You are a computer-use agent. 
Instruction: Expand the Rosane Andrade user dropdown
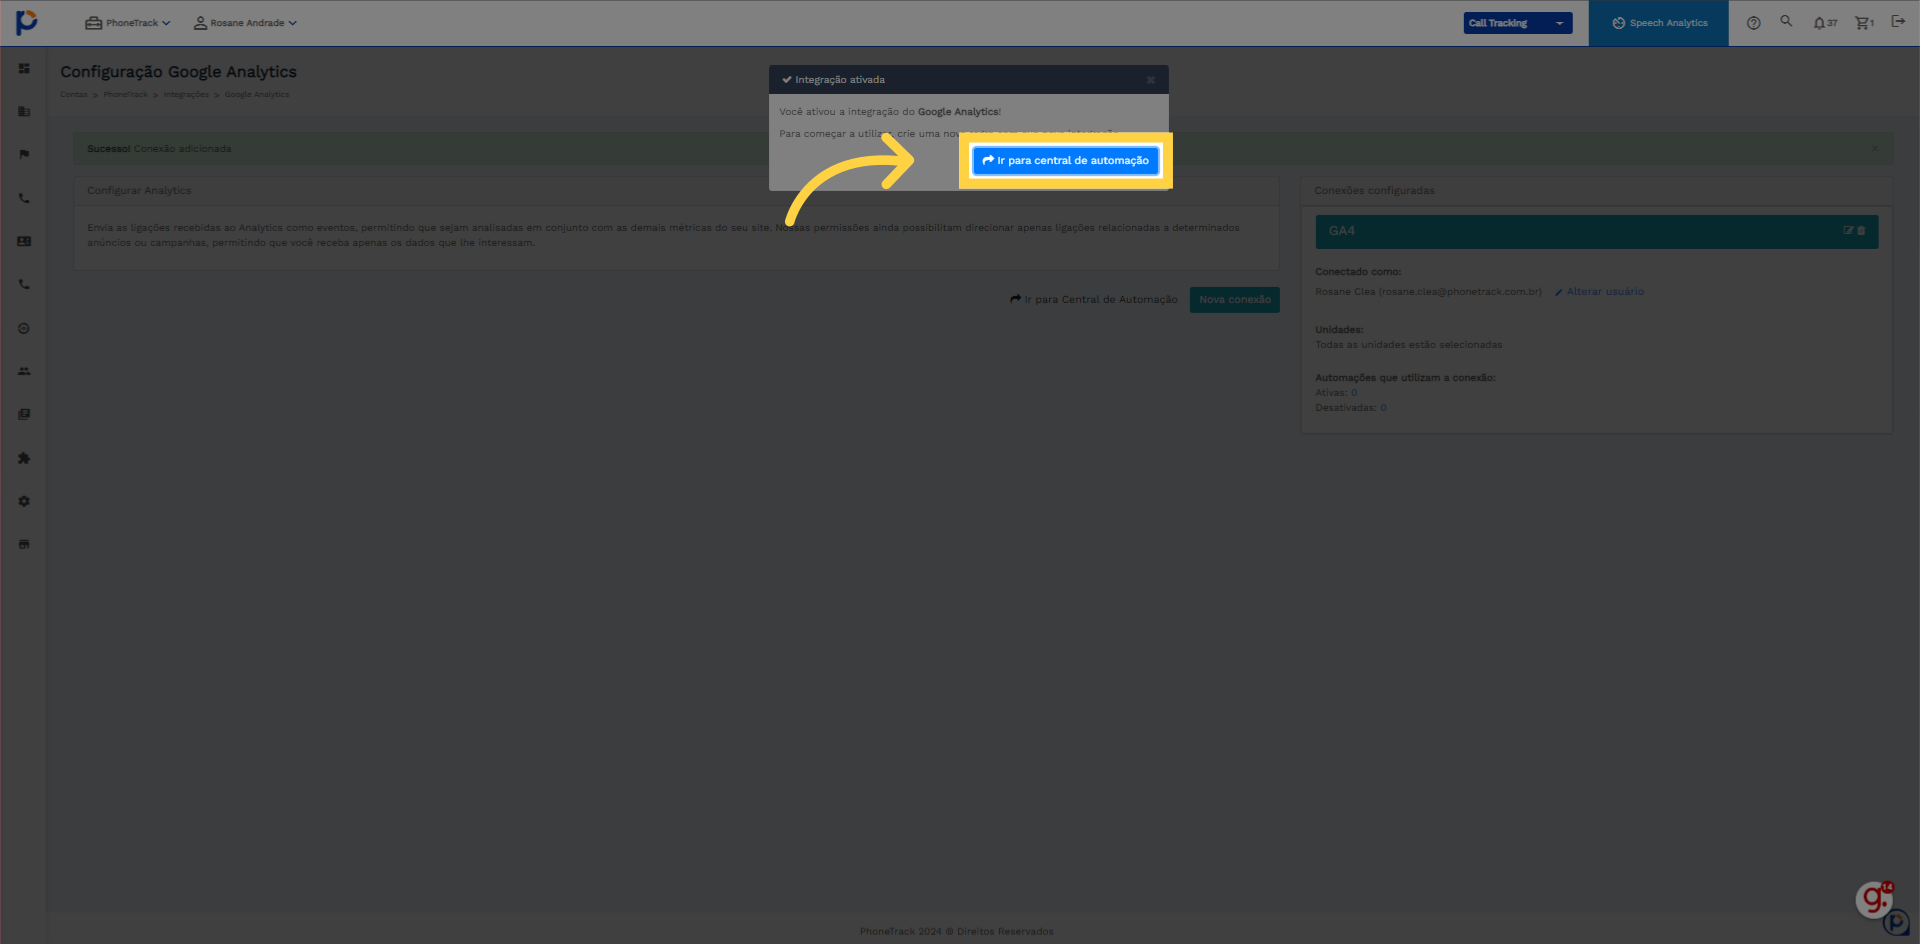coord(245,23)
